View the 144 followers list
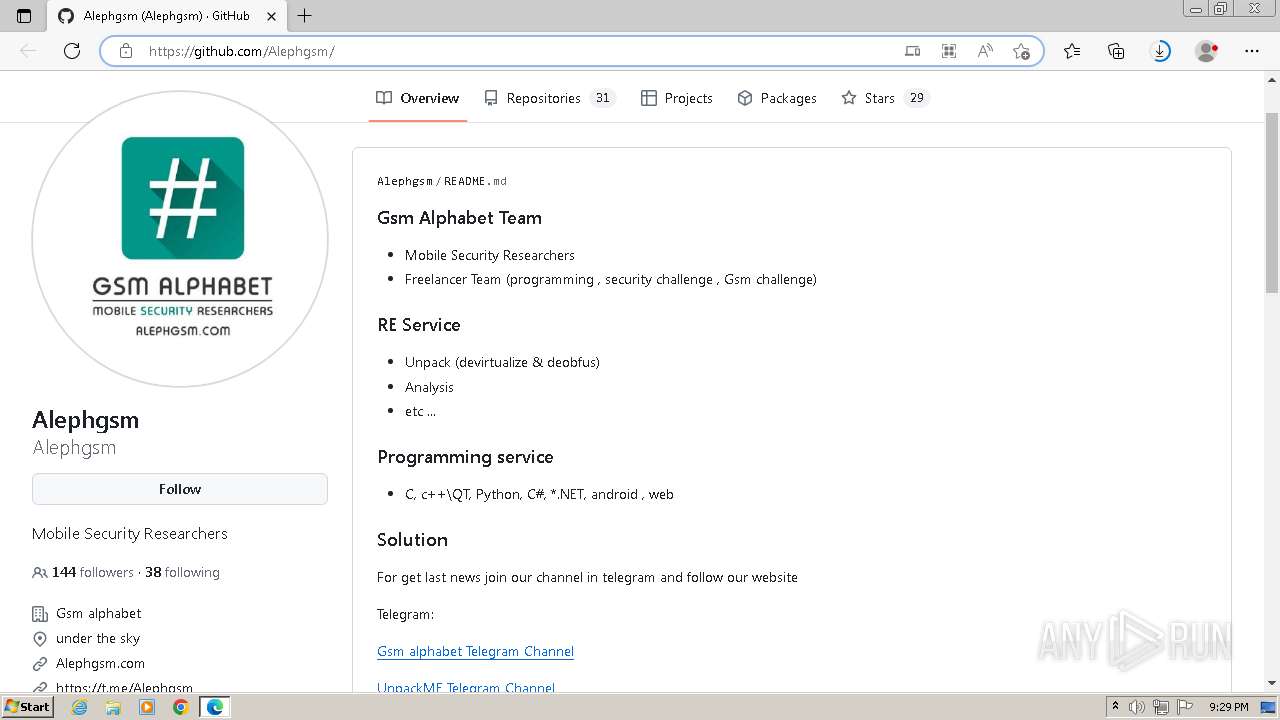This screenshot has height=720, width=1280. 93,572
